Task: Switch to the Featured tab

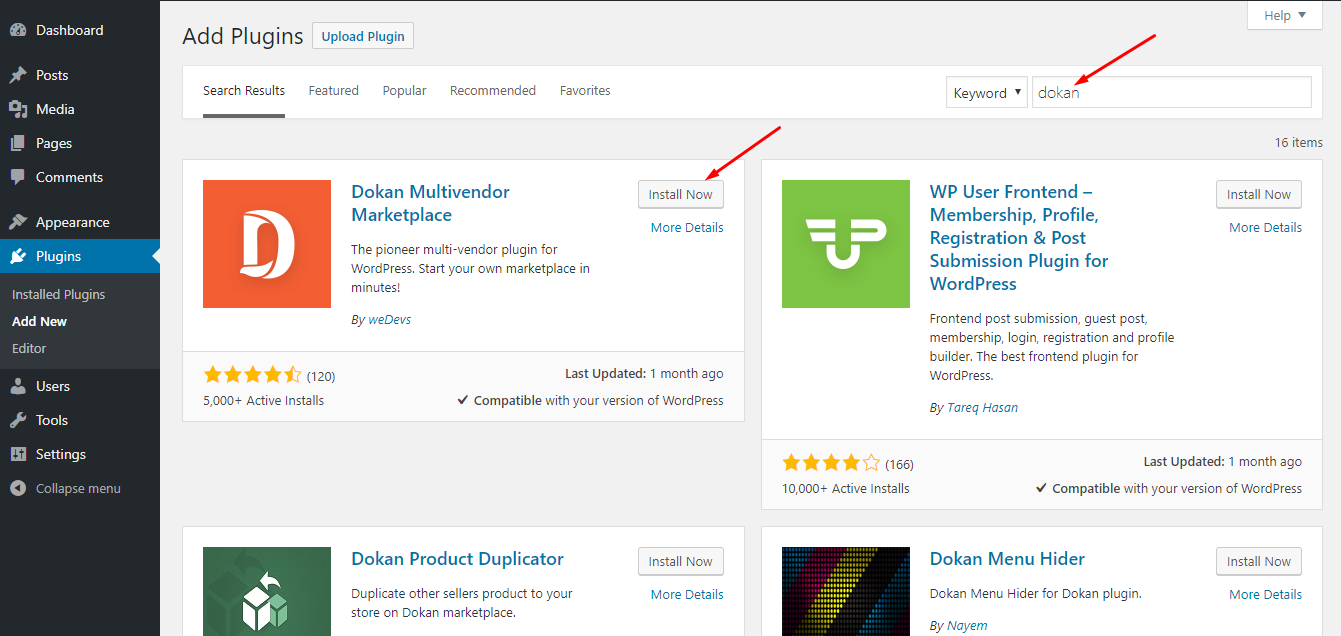Action: pyautogui.click(x=333, y=90)
